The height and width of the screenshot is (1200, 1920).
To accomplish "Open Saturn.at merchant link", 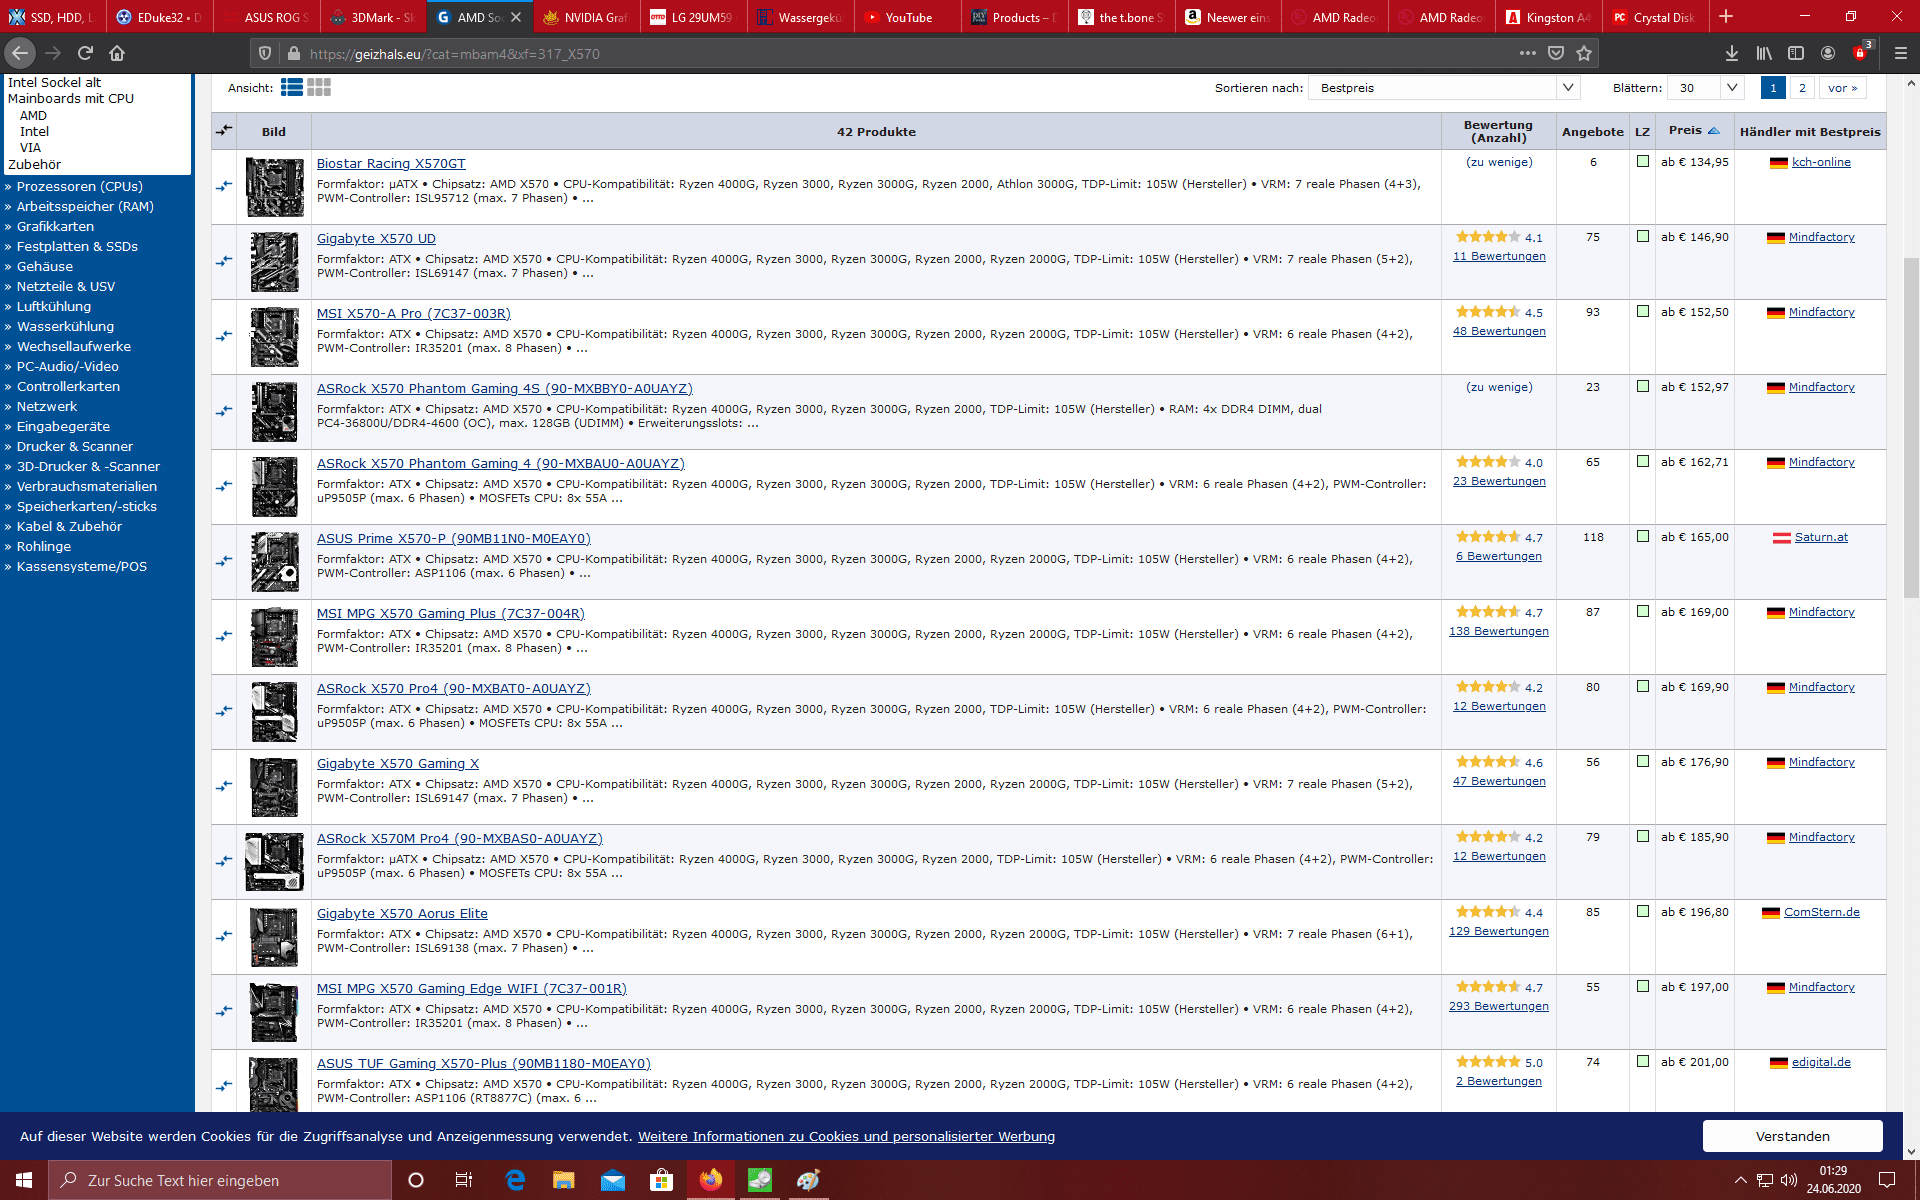I will pyautogui.click(x=1821, y=537).
